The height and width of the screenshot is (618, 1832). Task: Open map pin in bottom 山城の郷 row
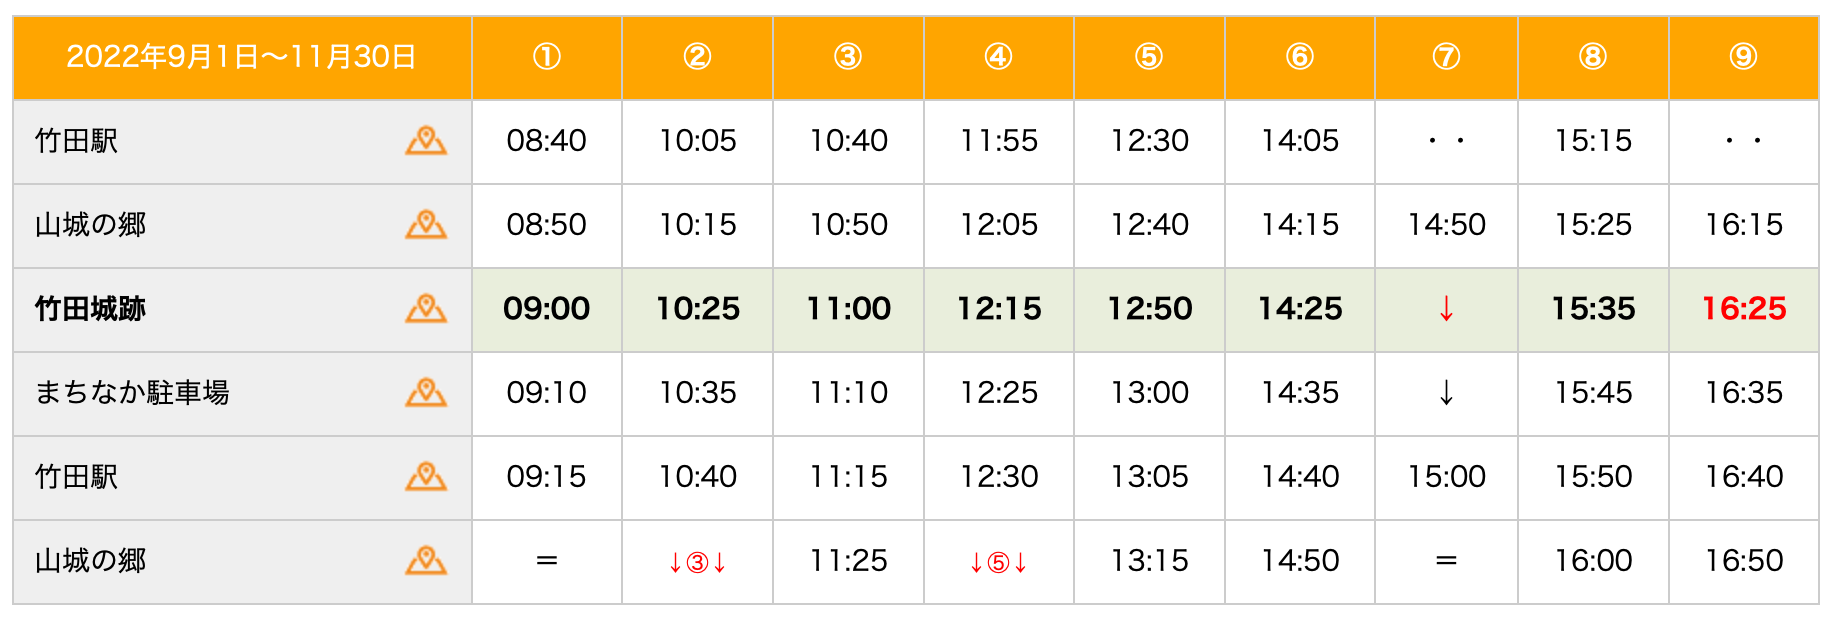426,561
